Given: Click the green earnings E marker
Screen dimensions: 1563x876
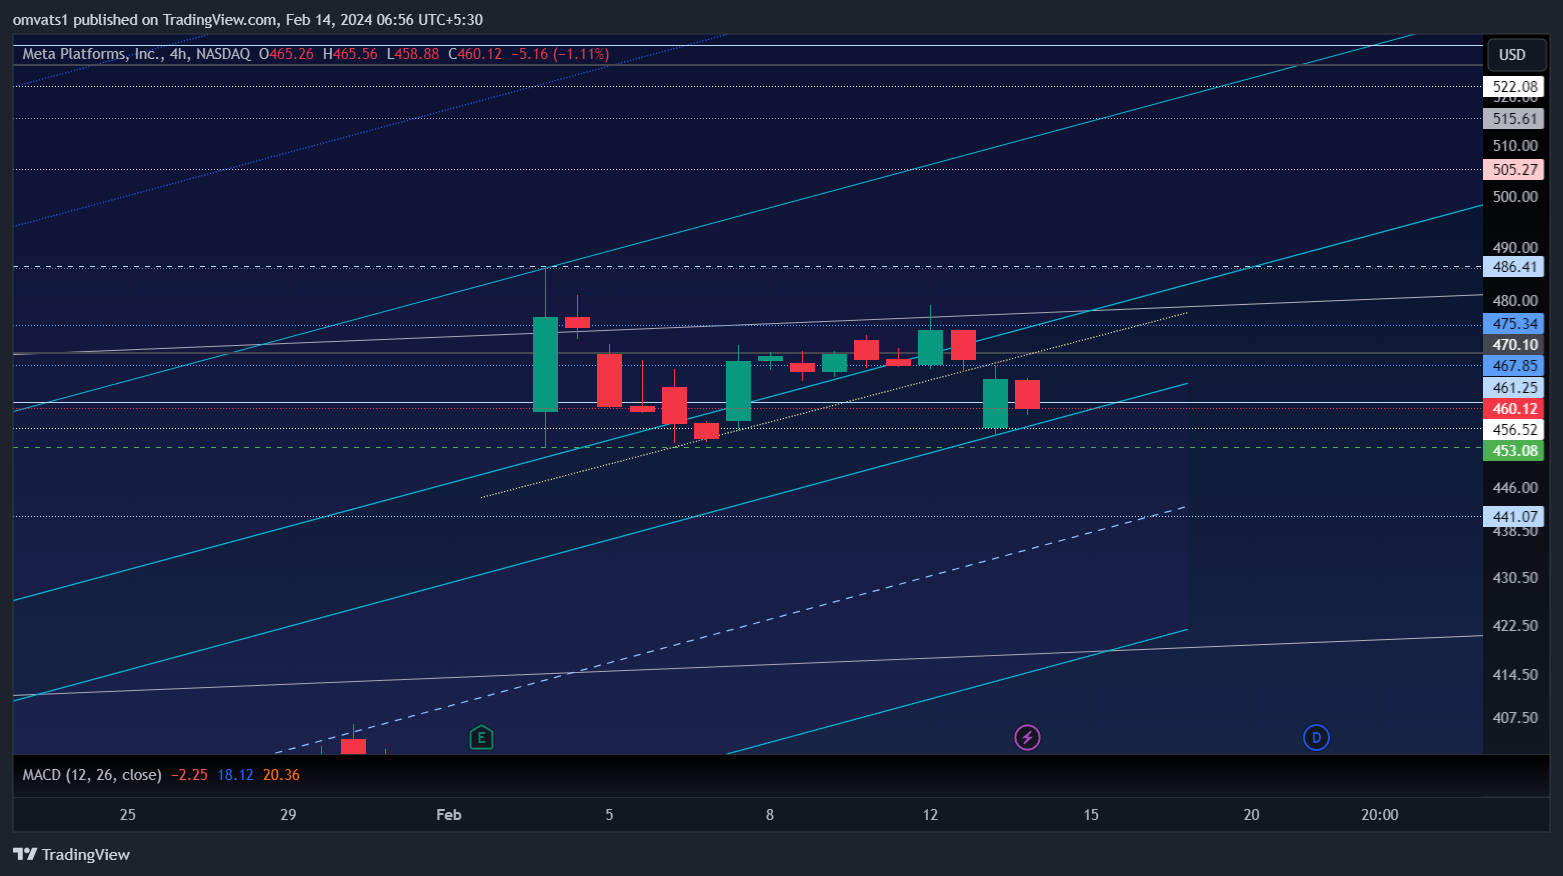Looking at the screenshot, I should [x=481, y=738].
